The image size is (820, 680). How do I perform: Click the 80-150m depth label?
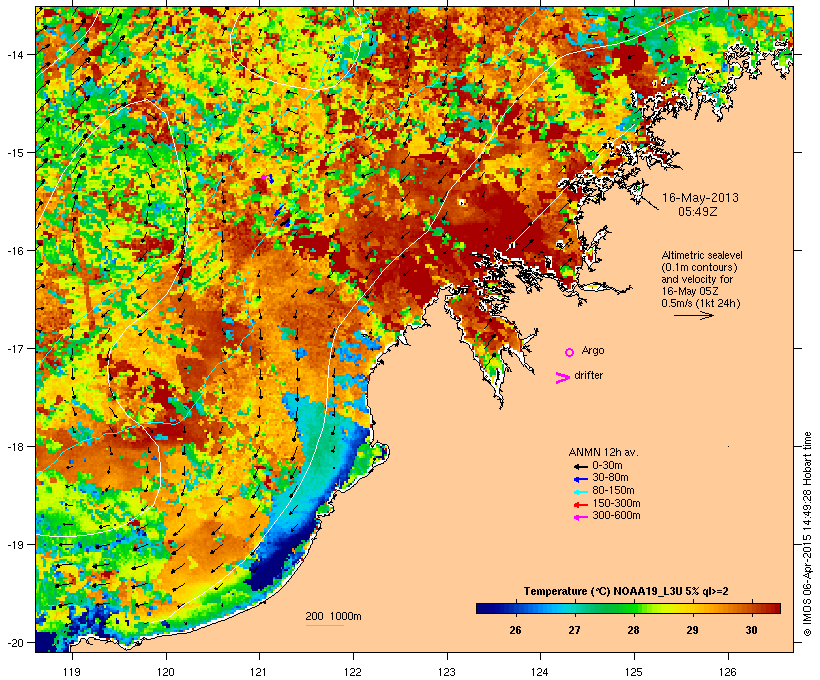pyautogui.click(x=613, y=491)
